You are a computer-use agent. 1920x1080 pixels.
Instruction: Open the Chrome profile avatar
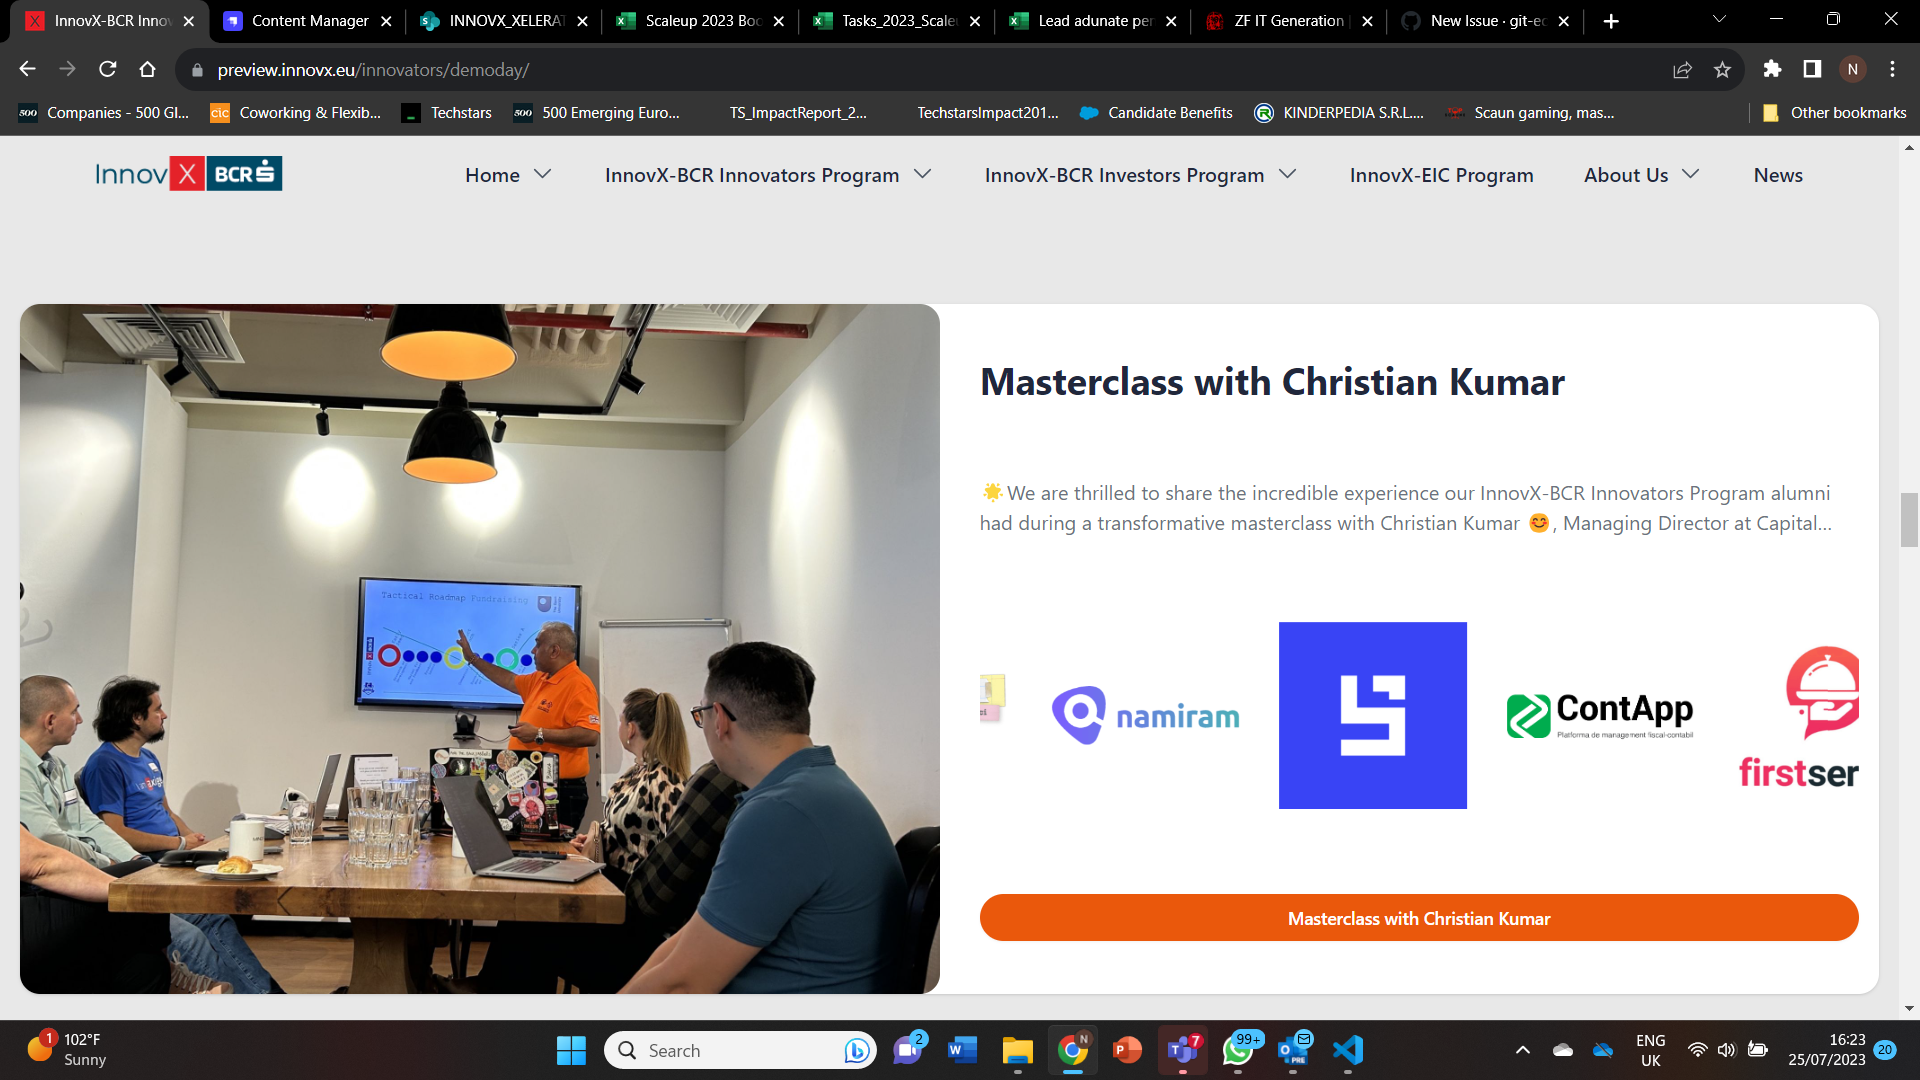[x=1855, y=70]
